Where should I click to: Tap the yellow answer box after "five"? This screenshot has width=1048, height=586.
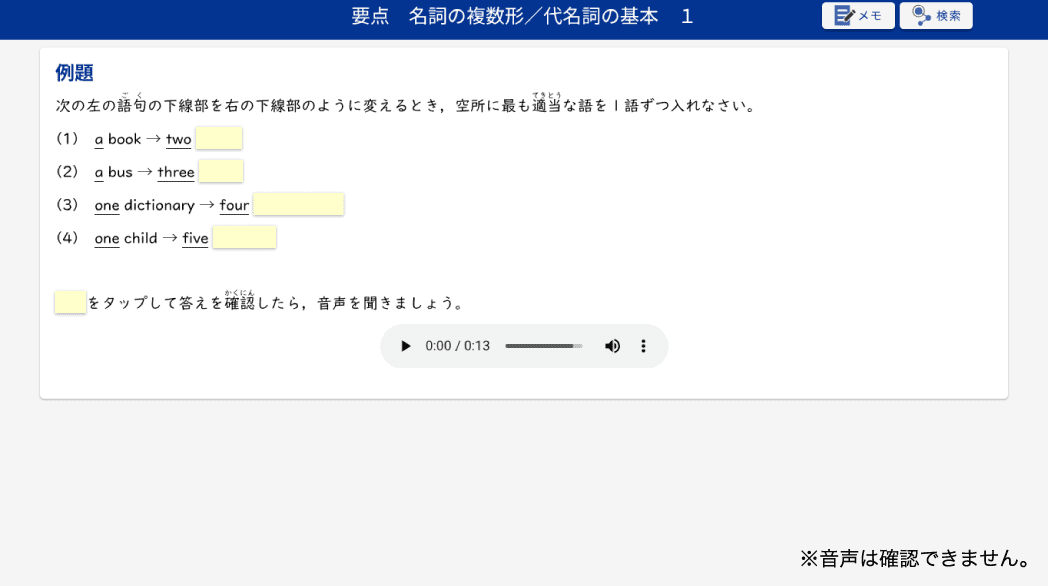pos(244,238)
